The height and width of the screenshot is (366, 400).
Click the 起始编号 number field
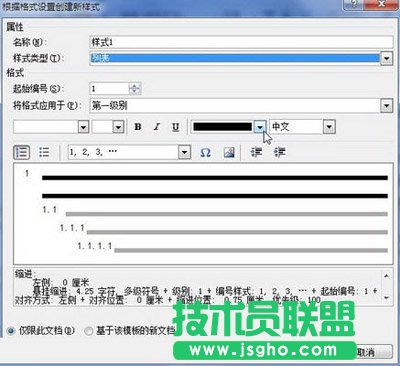[x=109, y=89]
